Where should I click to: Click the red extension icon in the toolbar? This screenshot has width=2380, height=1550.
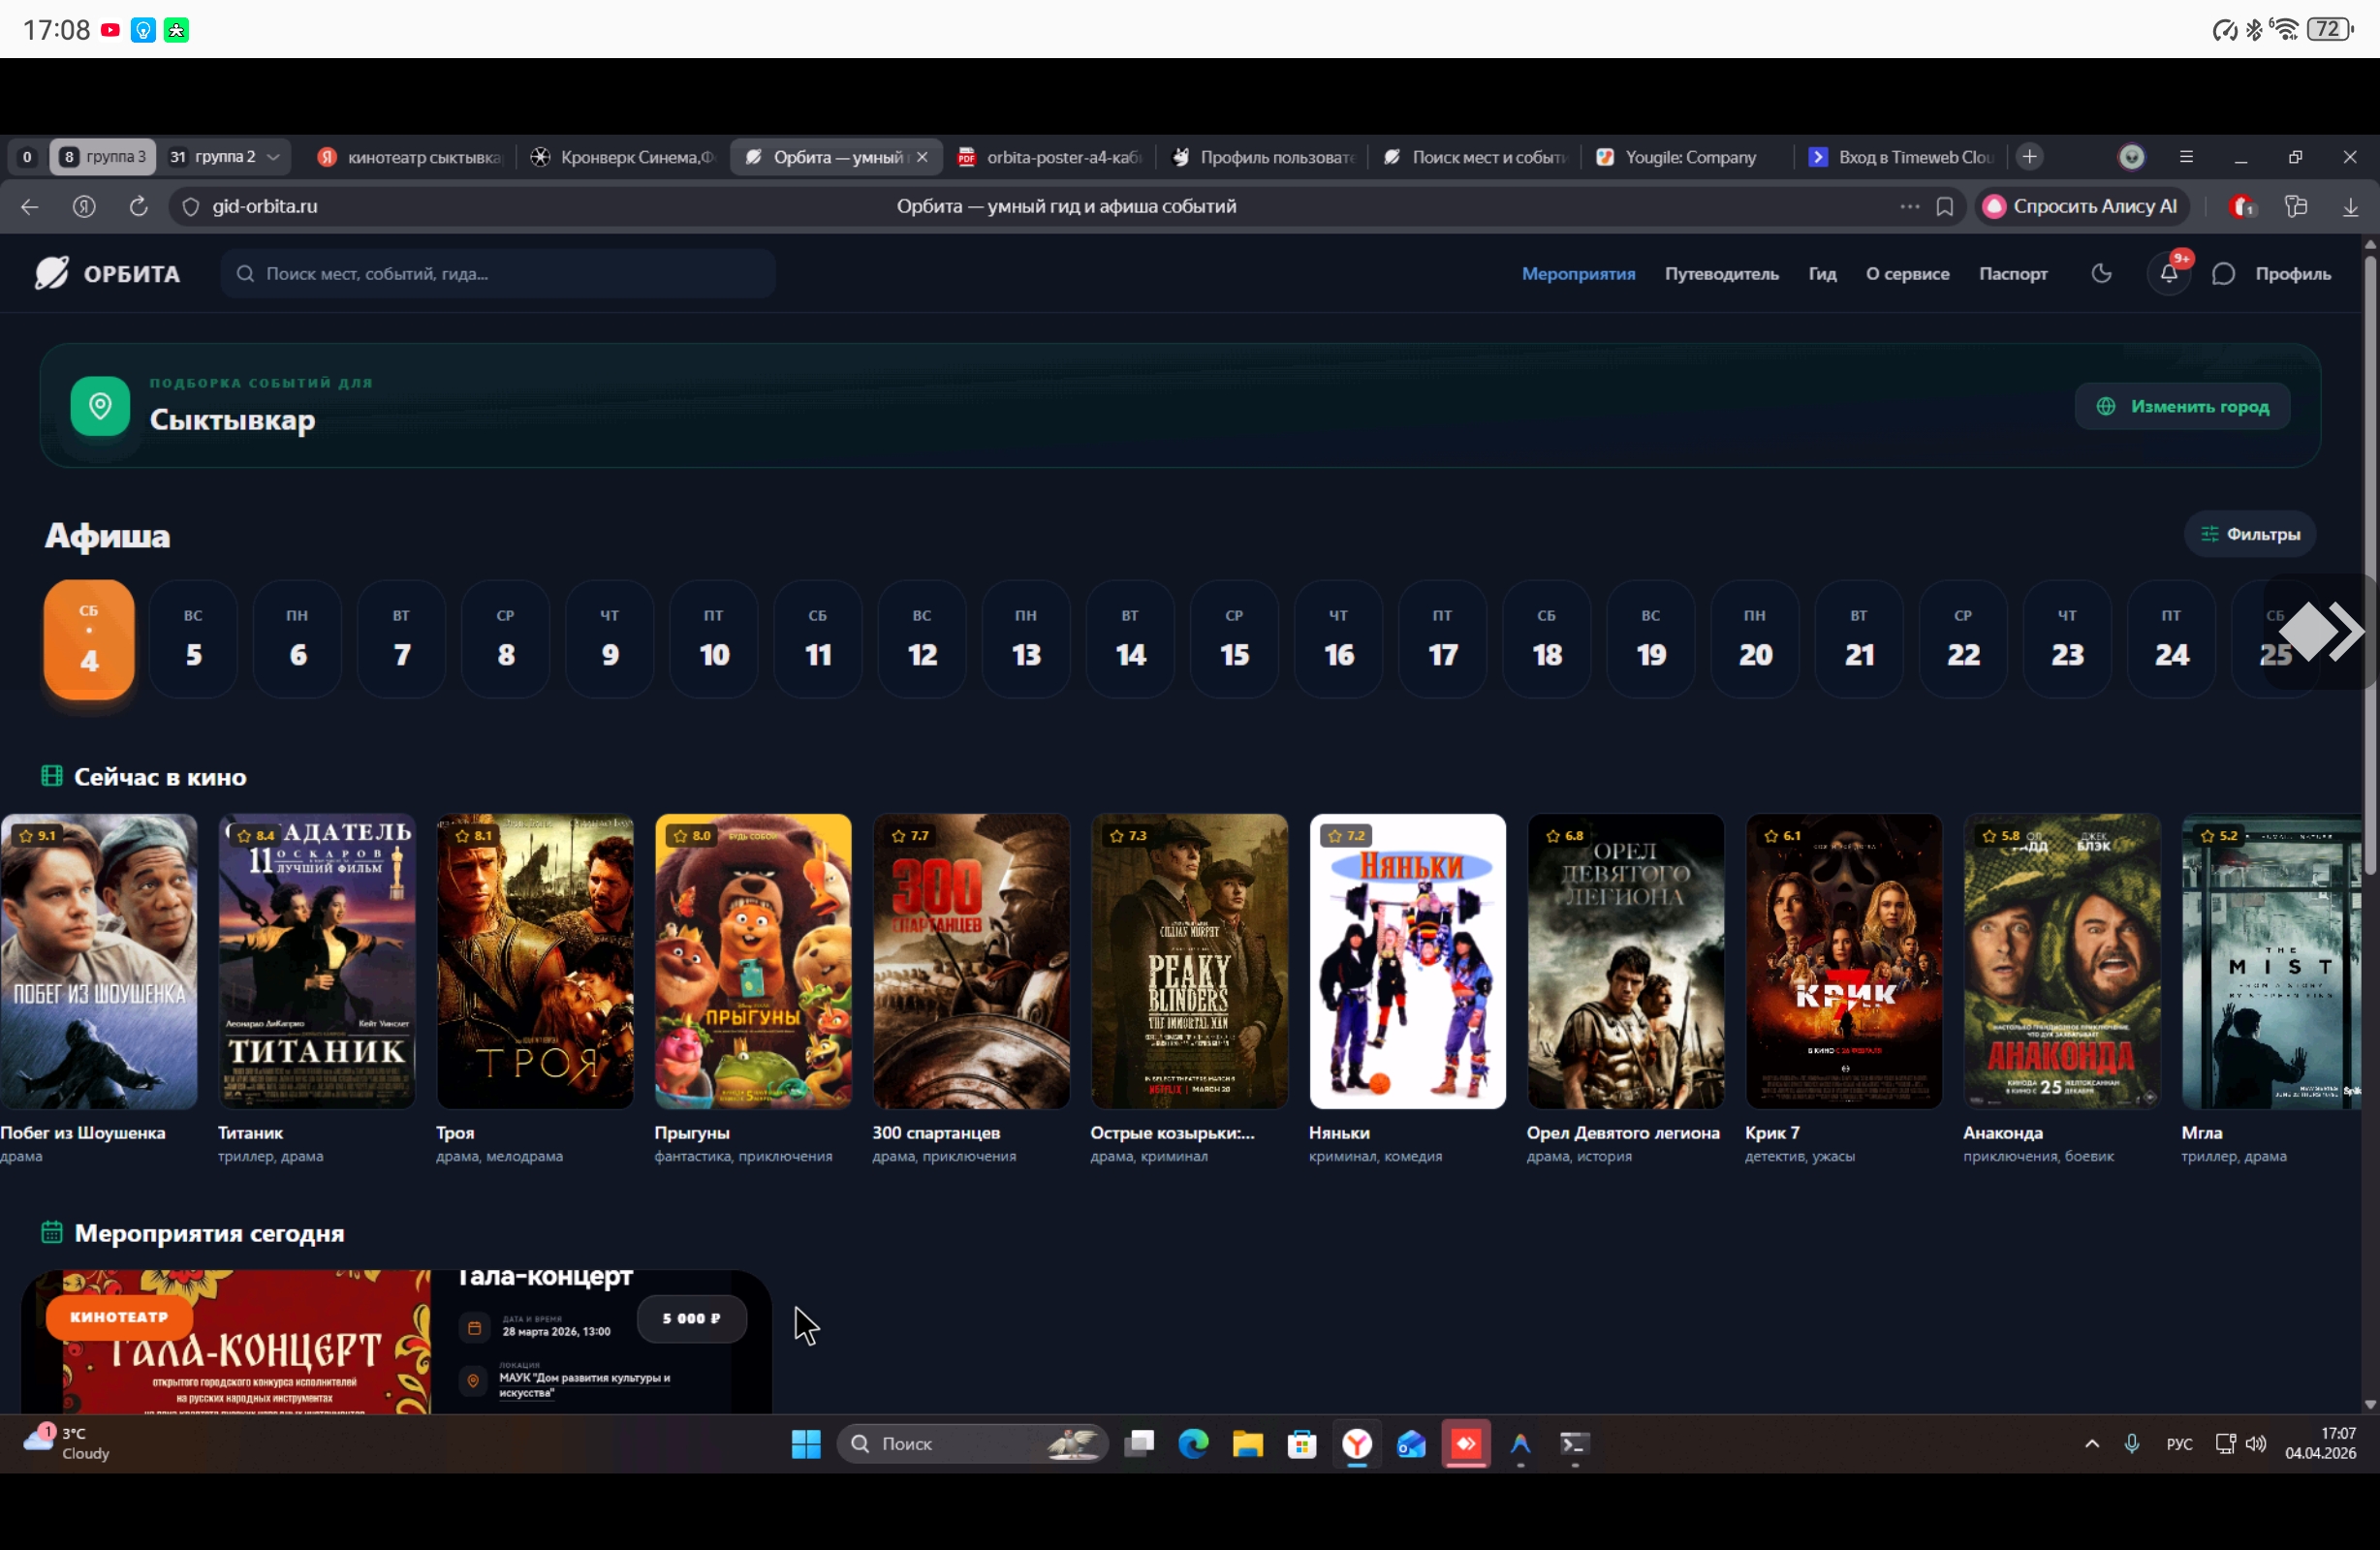(x=2242, y=206)
